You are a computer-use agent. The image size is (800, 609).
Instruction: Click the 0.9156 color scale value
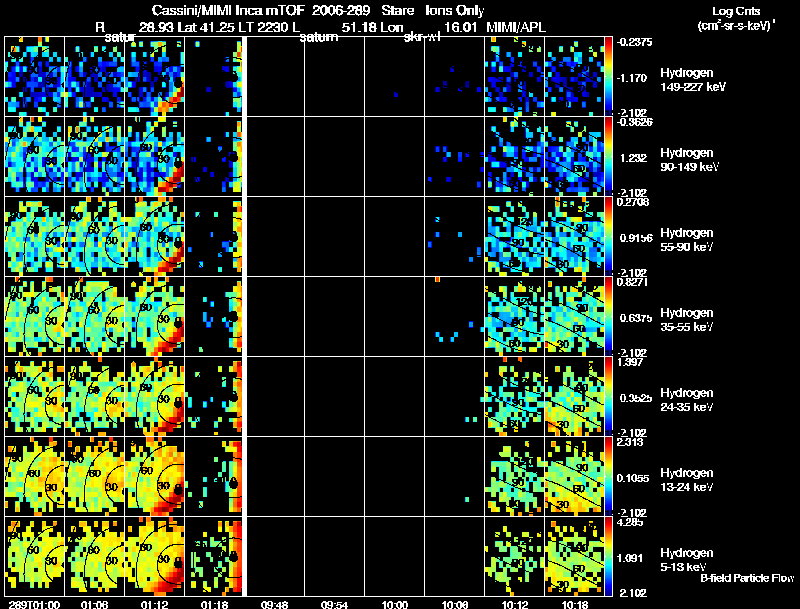[x=635, y=238]
